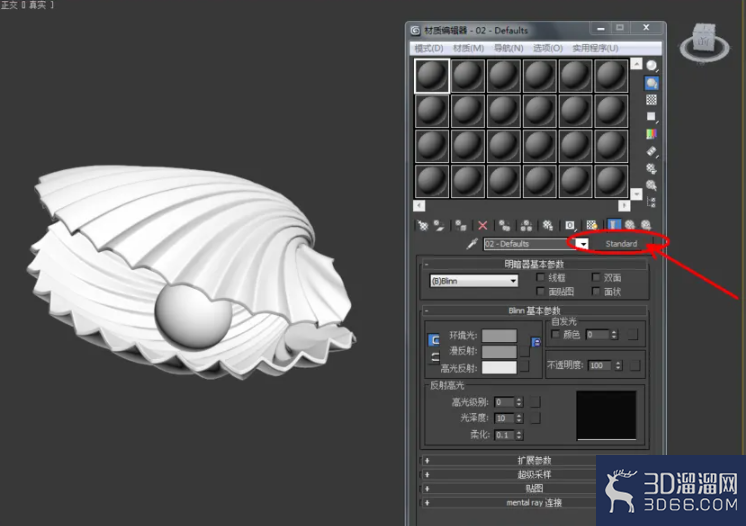The height and width of the screenshot is (526, 746).
Task: Toggle the Show End Result icon
Action: pos(614,225)
